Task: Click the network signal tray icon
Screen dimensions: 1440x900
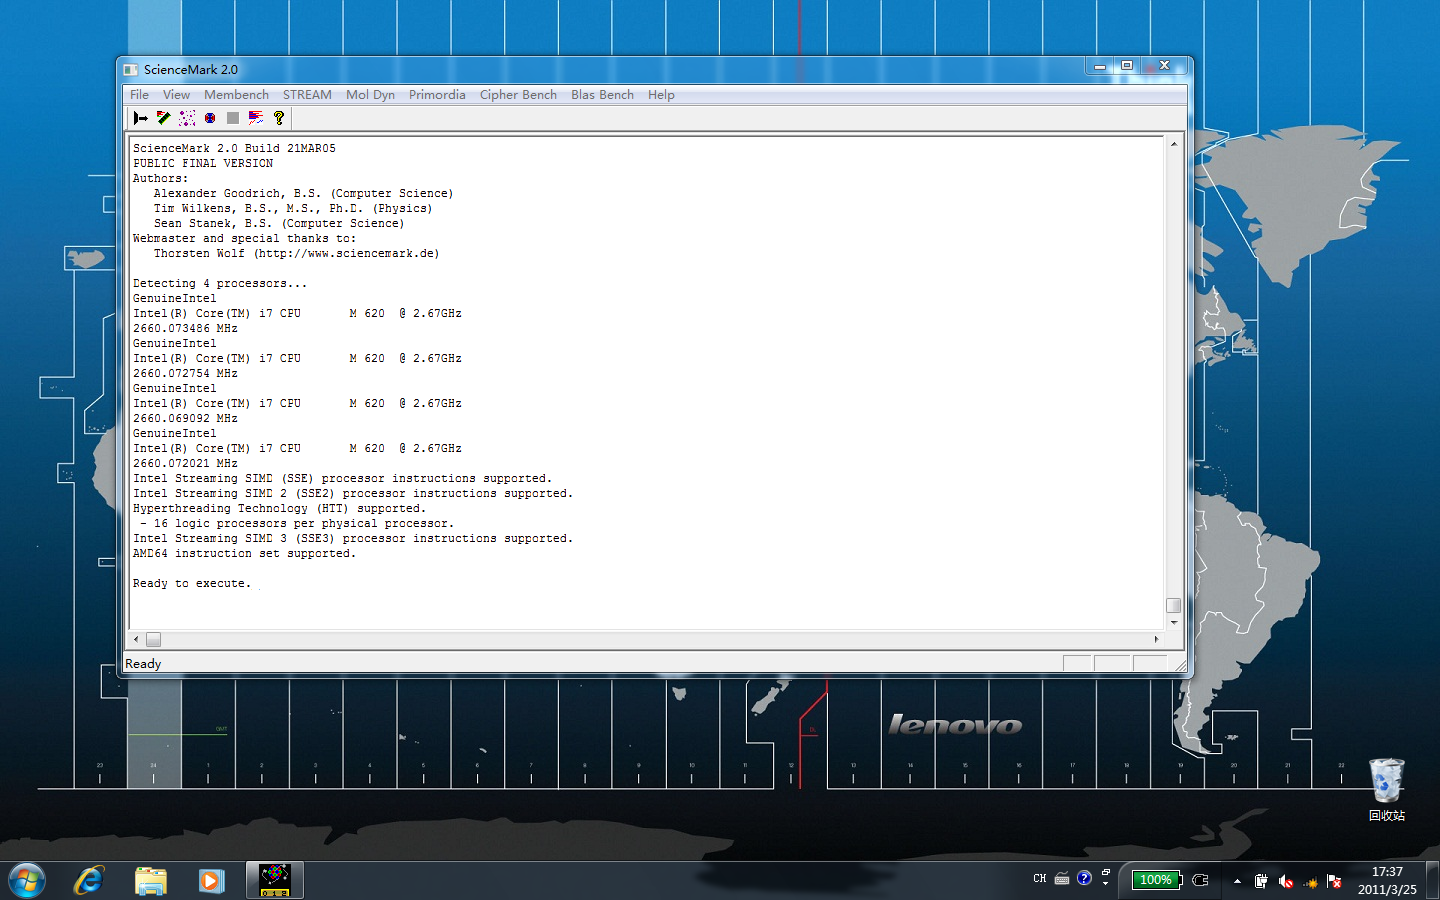Action: coord(1310,881)
